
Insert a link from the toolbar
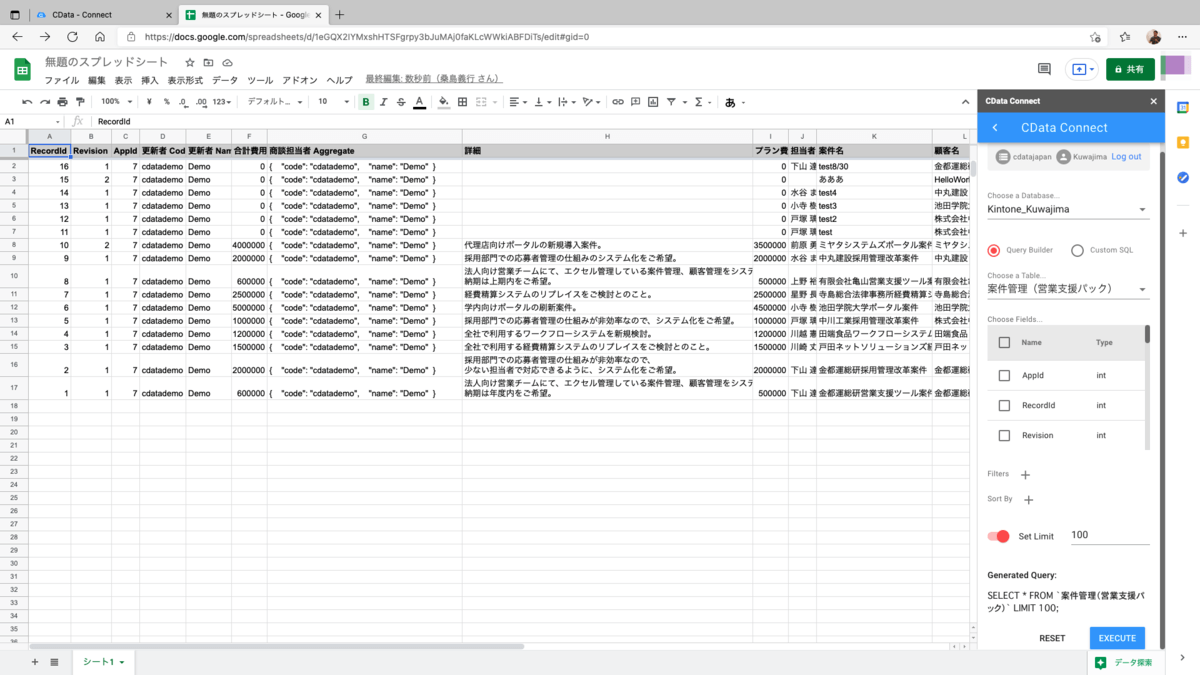pos(618,102)
